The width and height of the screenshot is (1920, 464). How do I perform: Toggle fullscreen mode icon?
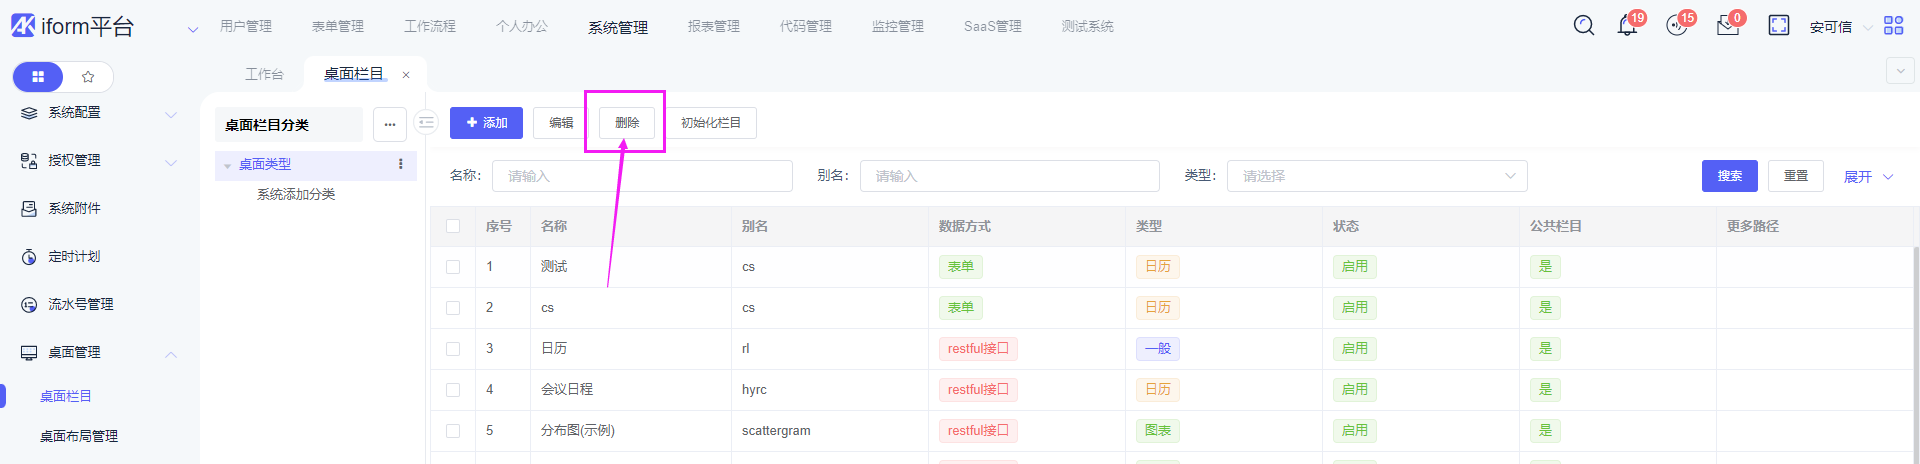[1778, 26]
